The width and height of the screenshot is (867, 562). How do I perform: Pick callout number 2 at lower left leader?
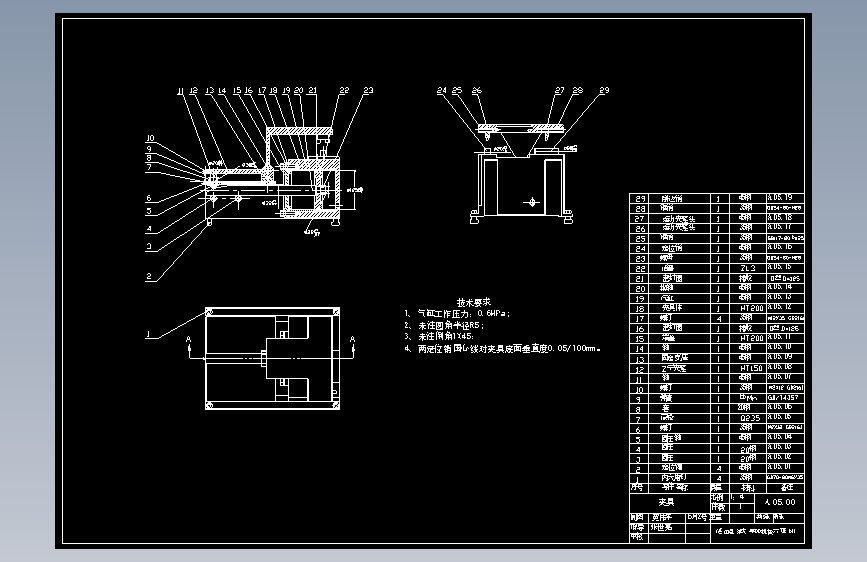pyautogui.click(x=149, y=276)
